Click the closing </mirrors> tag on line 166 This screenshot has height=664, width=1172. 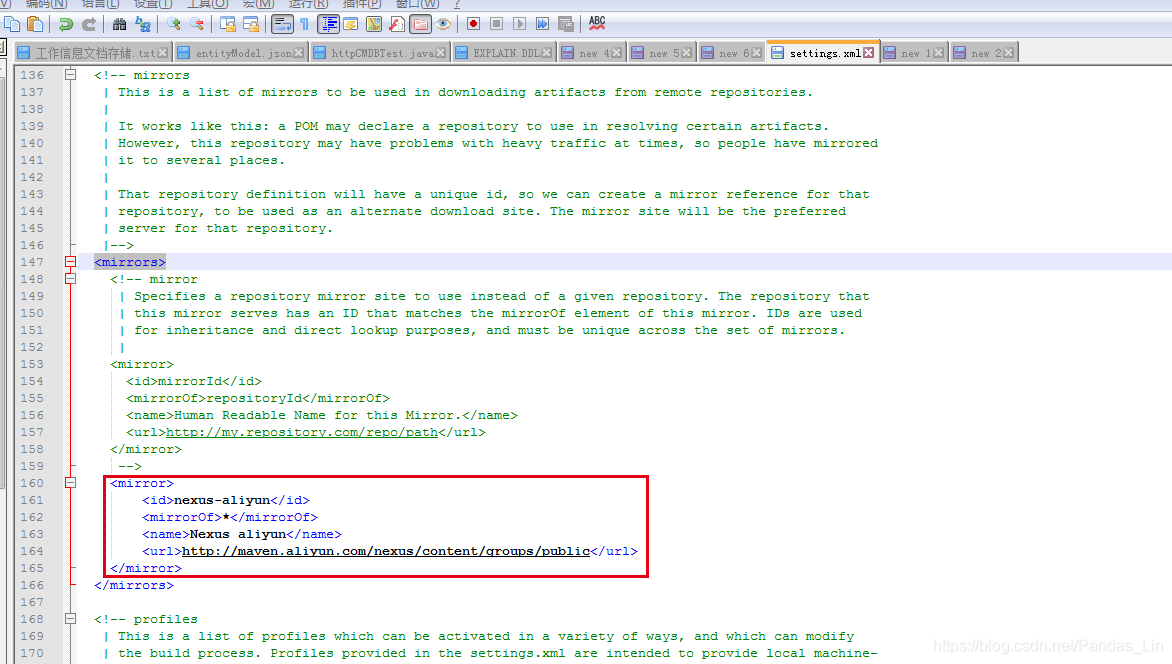pos(134,585)
